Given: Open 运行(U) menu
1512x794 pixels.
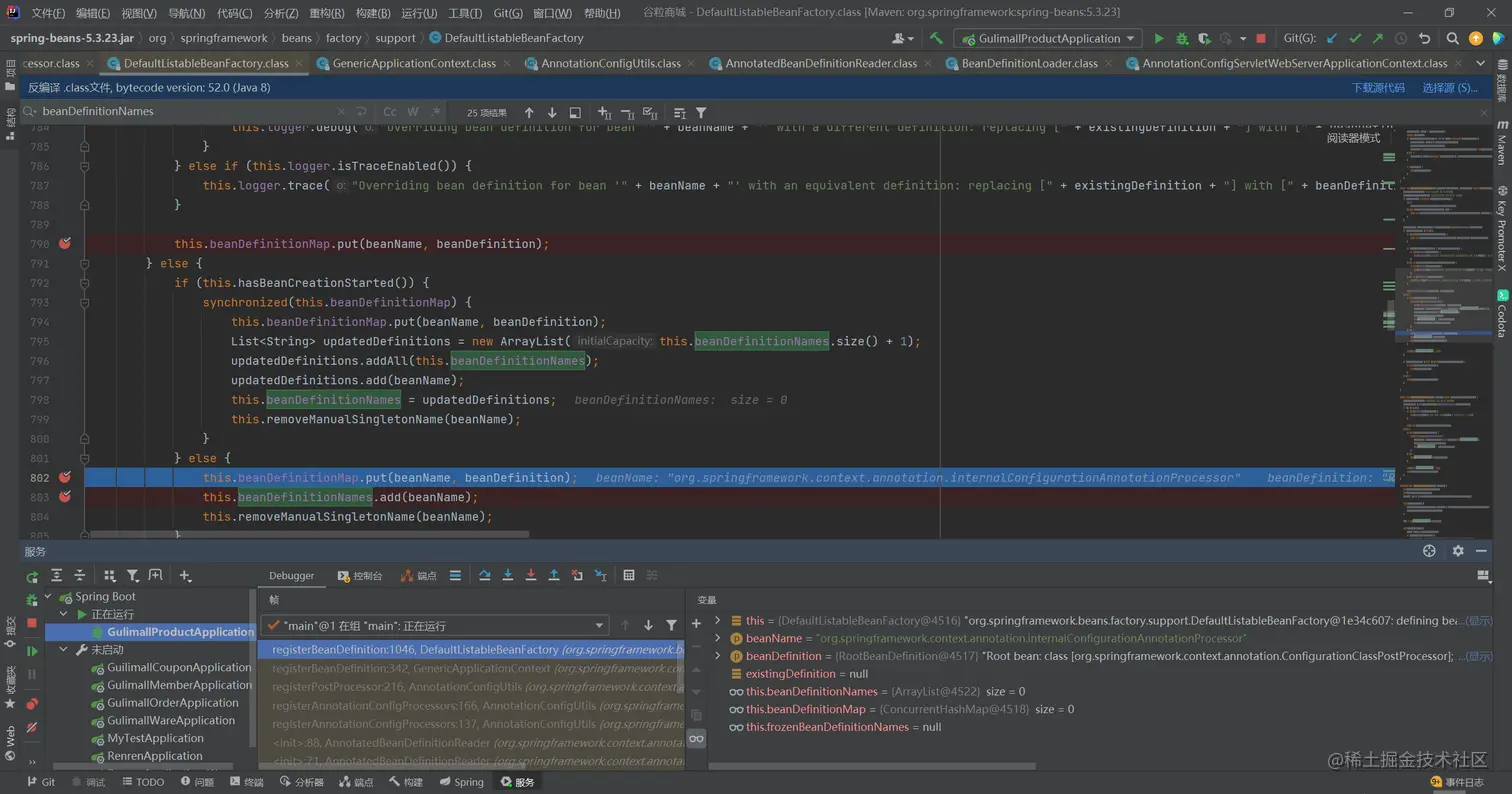Looking at the screenshot, I should coord(418,13).
